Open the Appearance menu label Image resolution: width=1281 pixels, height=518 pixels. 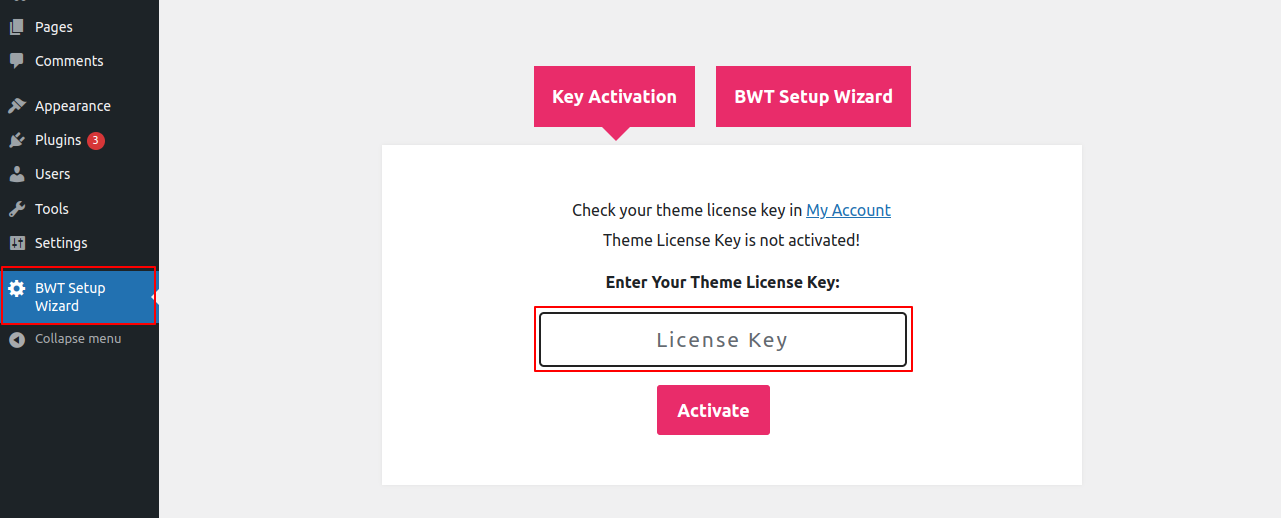(x=73, y=106)
